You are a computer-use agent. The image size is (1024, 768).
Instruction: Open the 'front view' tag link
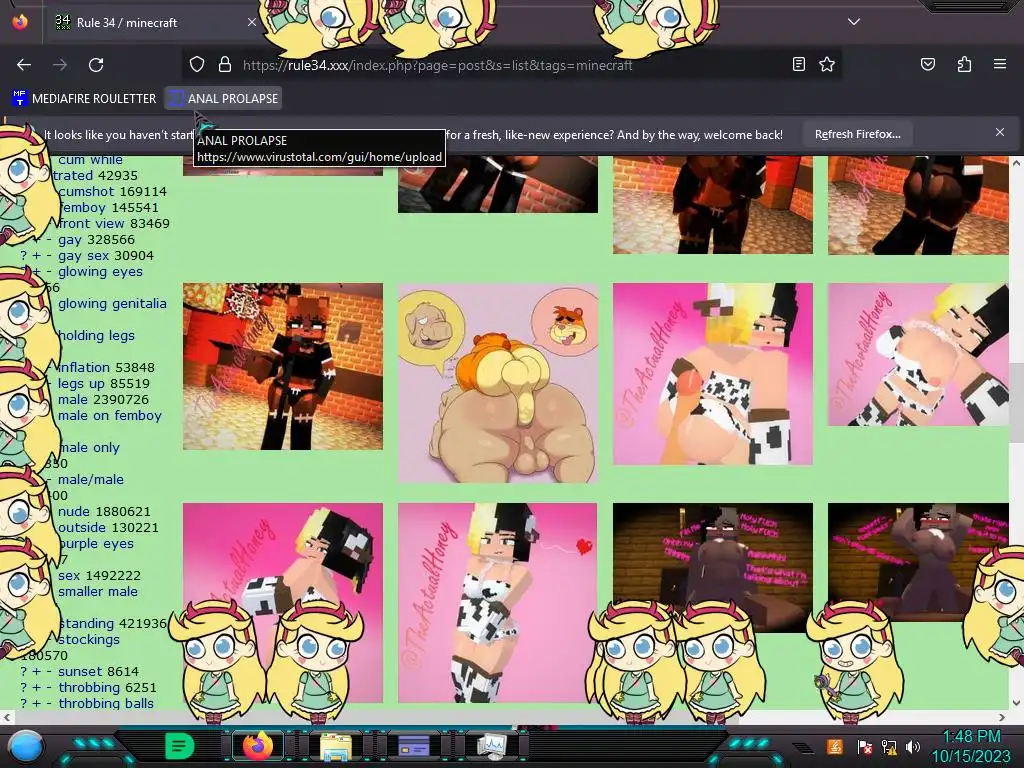coord(91,223)
